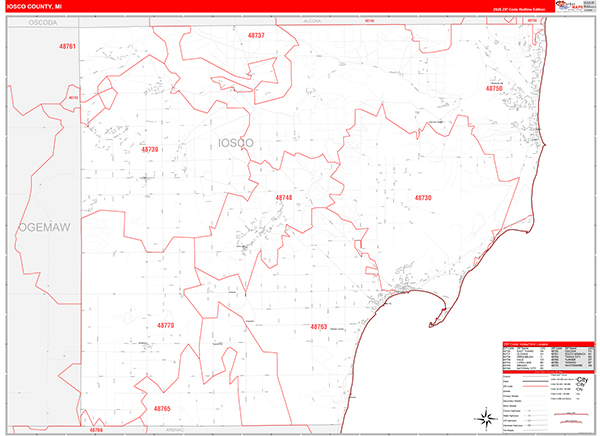The image size is (600, 436).
Task: Select the ZIP code label 48739
Action: 150,149
